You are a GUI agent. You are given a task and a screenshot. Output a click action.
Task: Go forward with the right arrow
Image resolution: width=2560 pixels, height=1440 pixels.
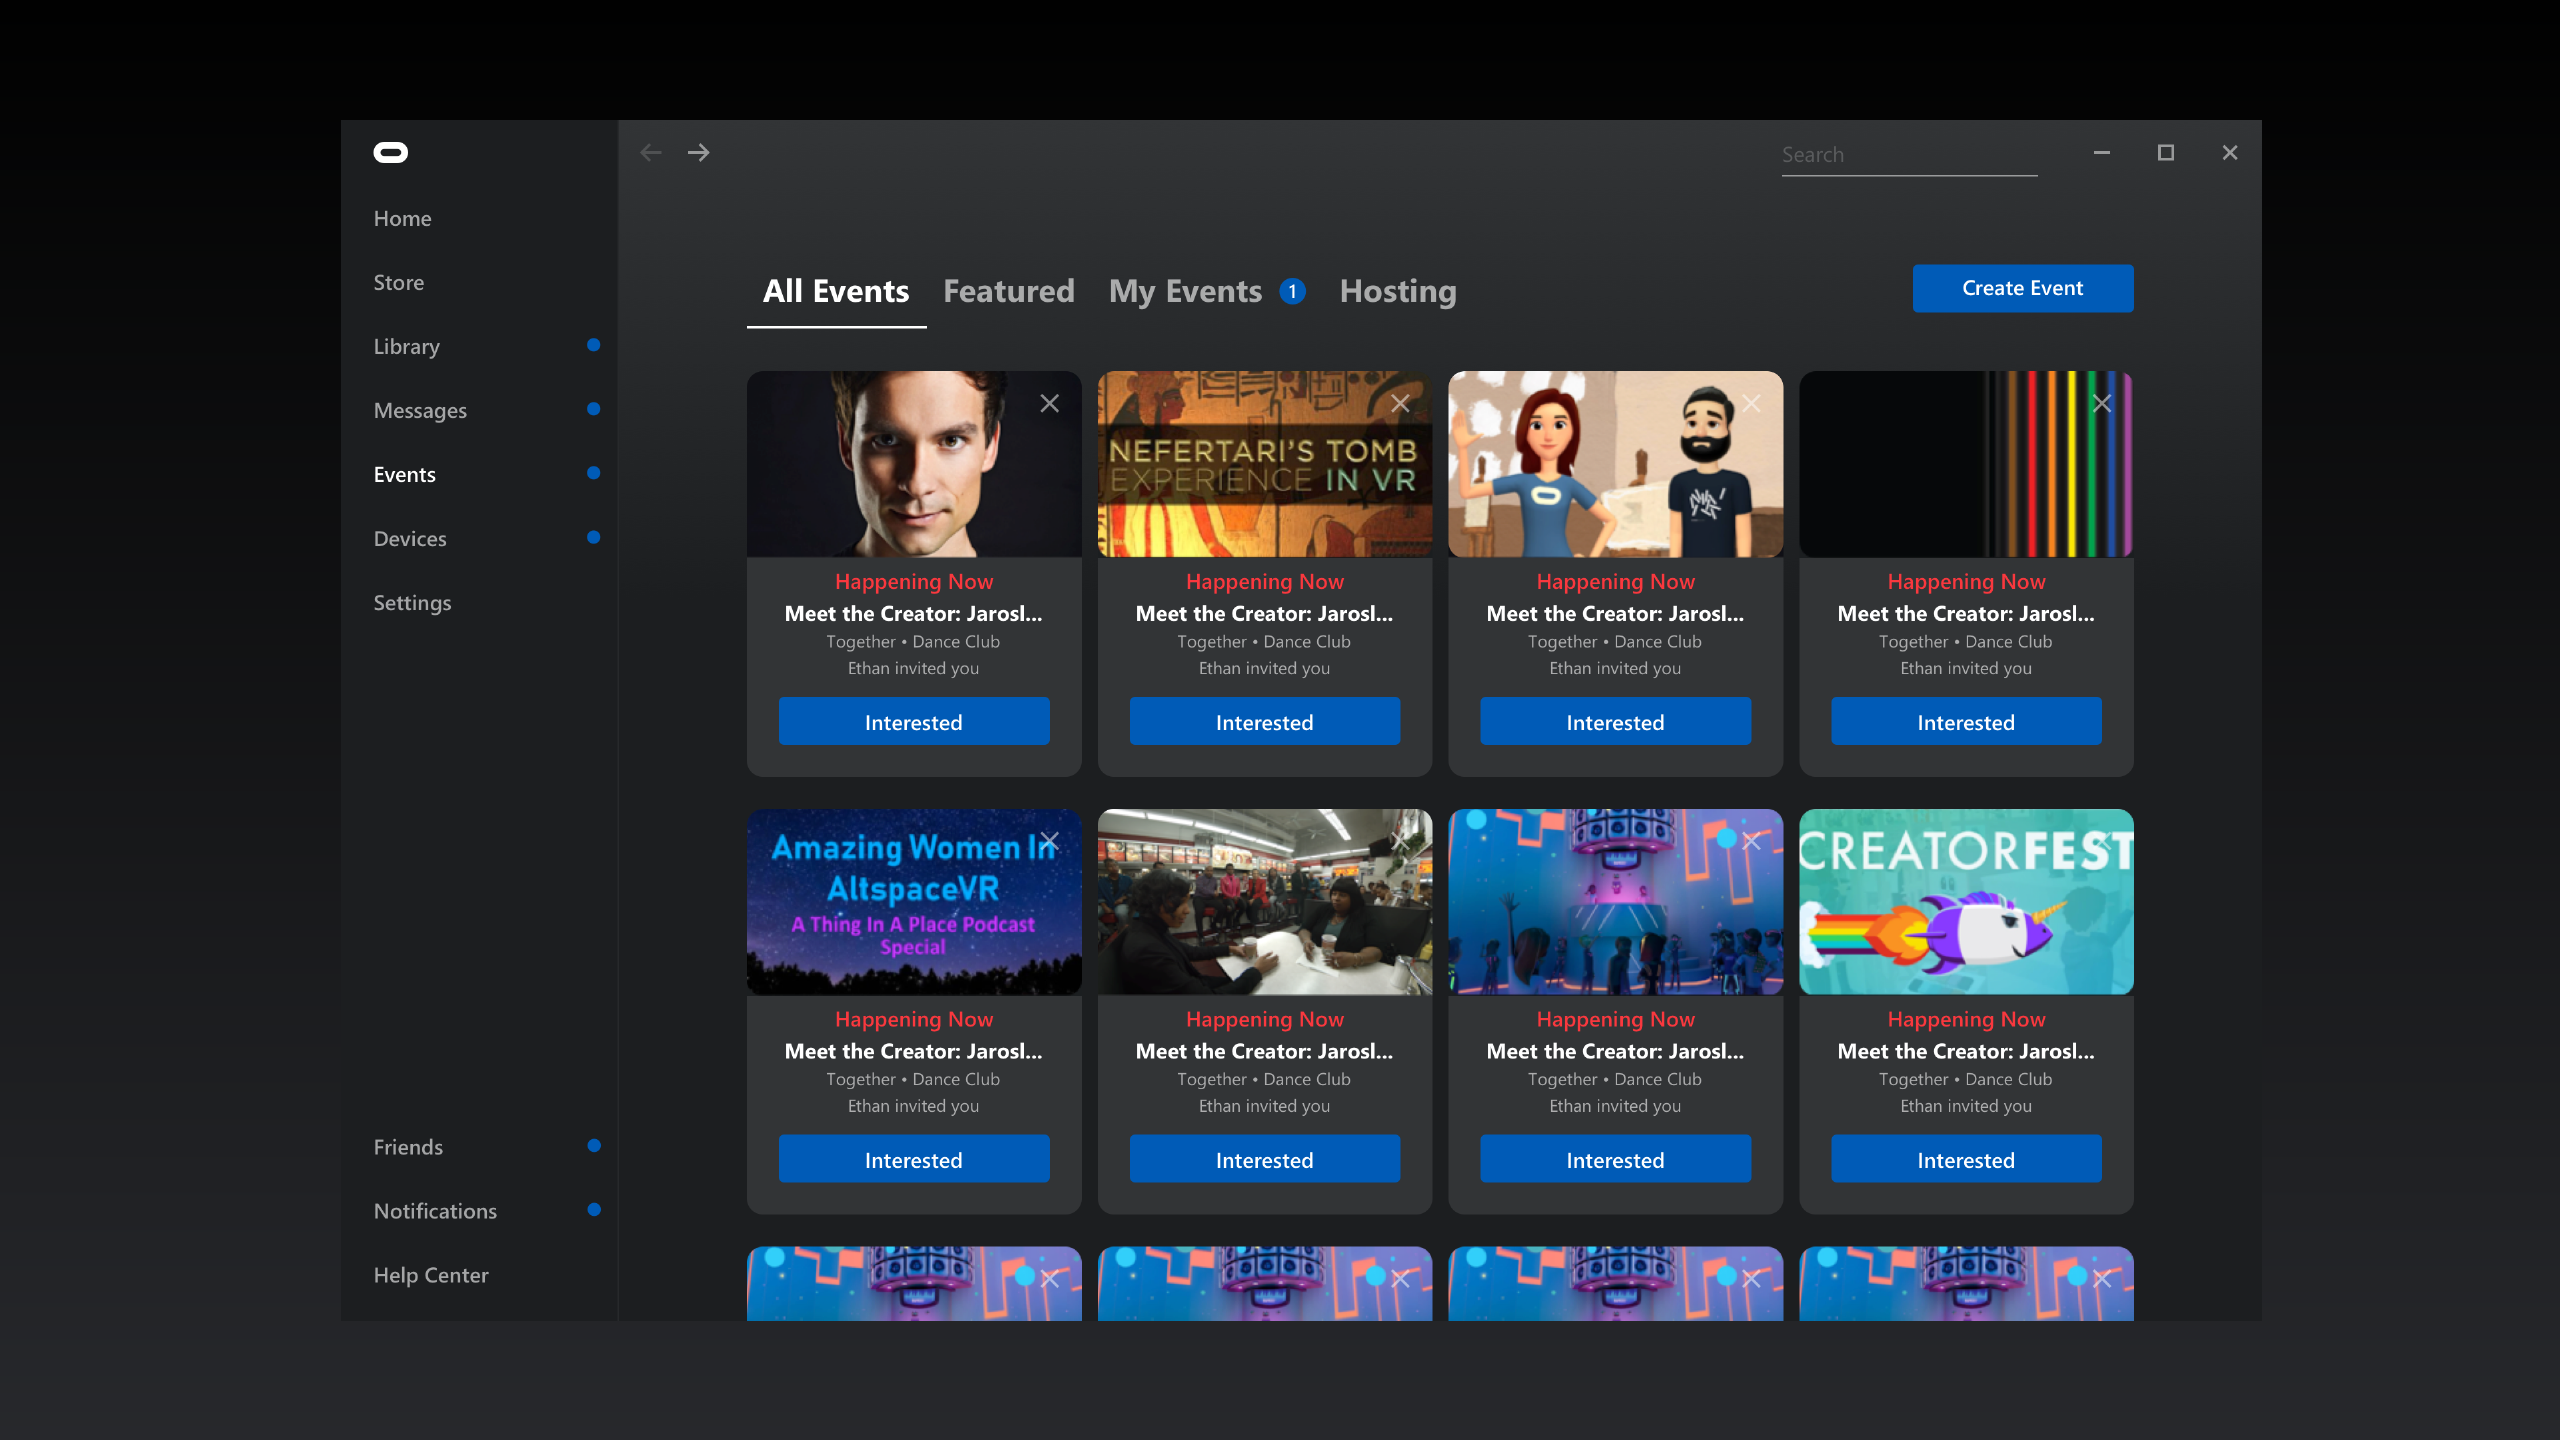tap(699, 152)
